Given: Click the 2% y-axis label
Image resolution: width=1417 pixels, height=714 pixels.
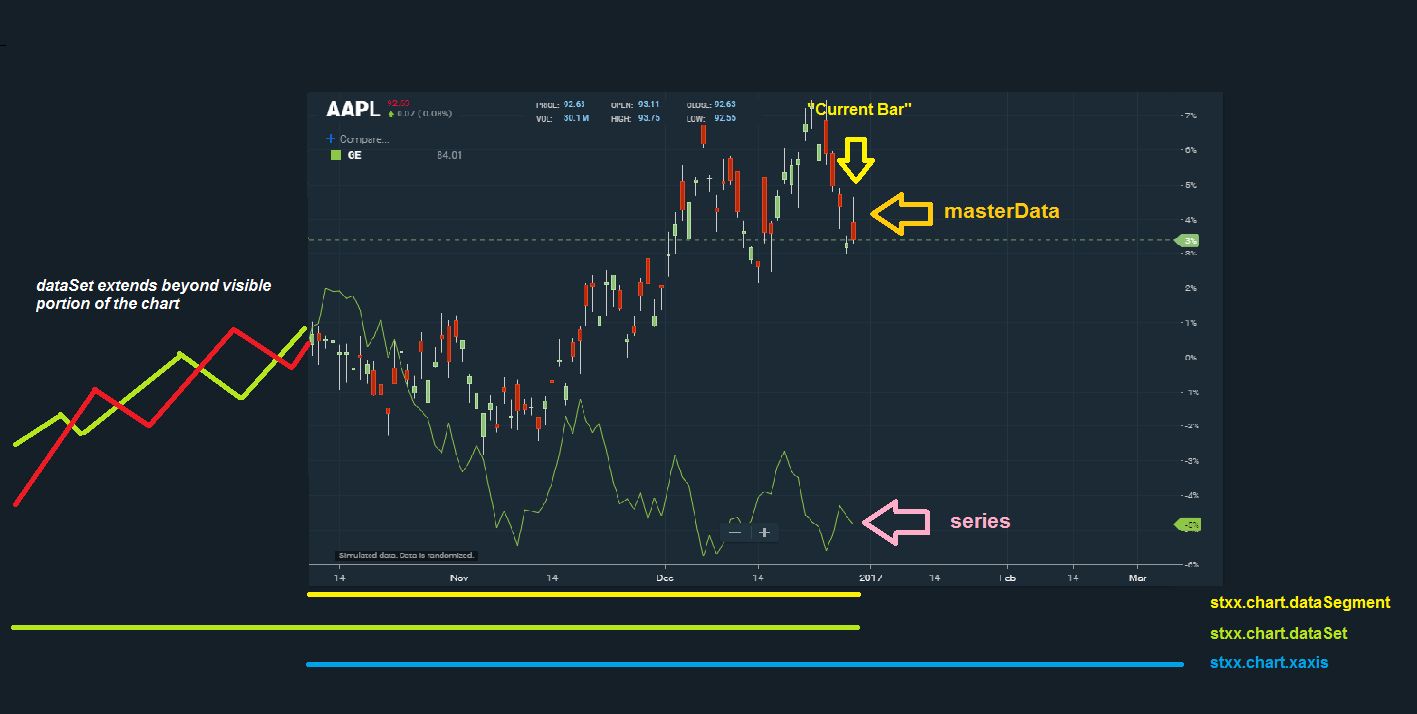Looking at the screenshot, I should coord(1190,288).
